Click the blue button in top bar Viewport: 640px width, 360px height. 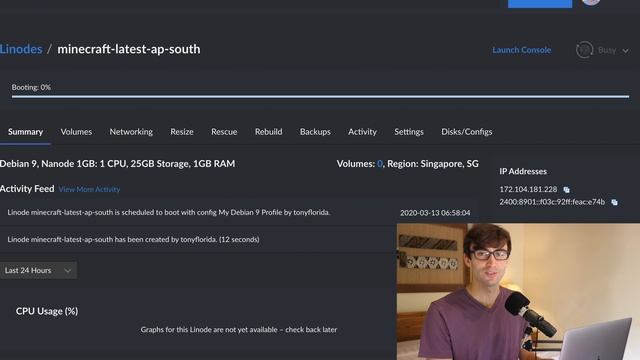[540, 4]
